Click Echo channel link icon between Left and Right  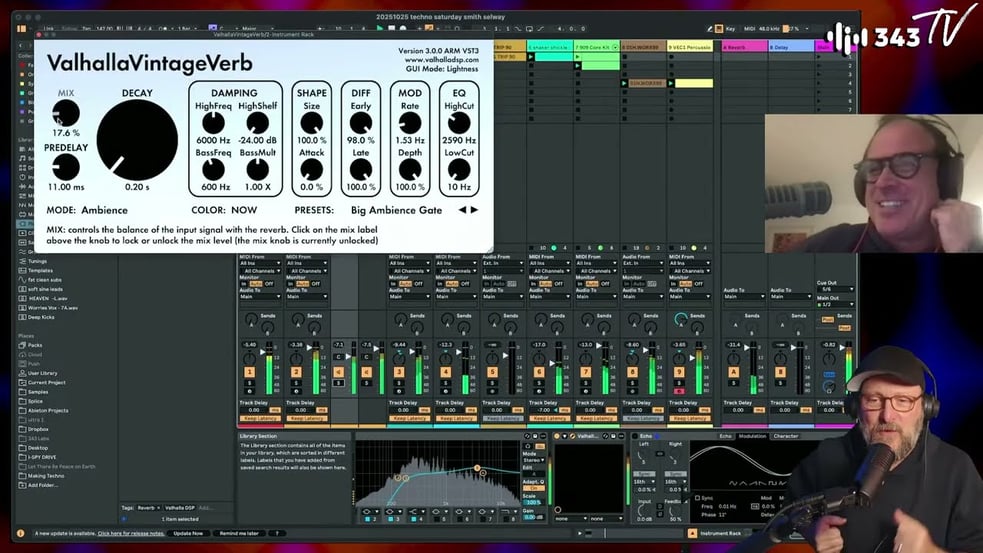pyautogui.click(x=660, y=453)
